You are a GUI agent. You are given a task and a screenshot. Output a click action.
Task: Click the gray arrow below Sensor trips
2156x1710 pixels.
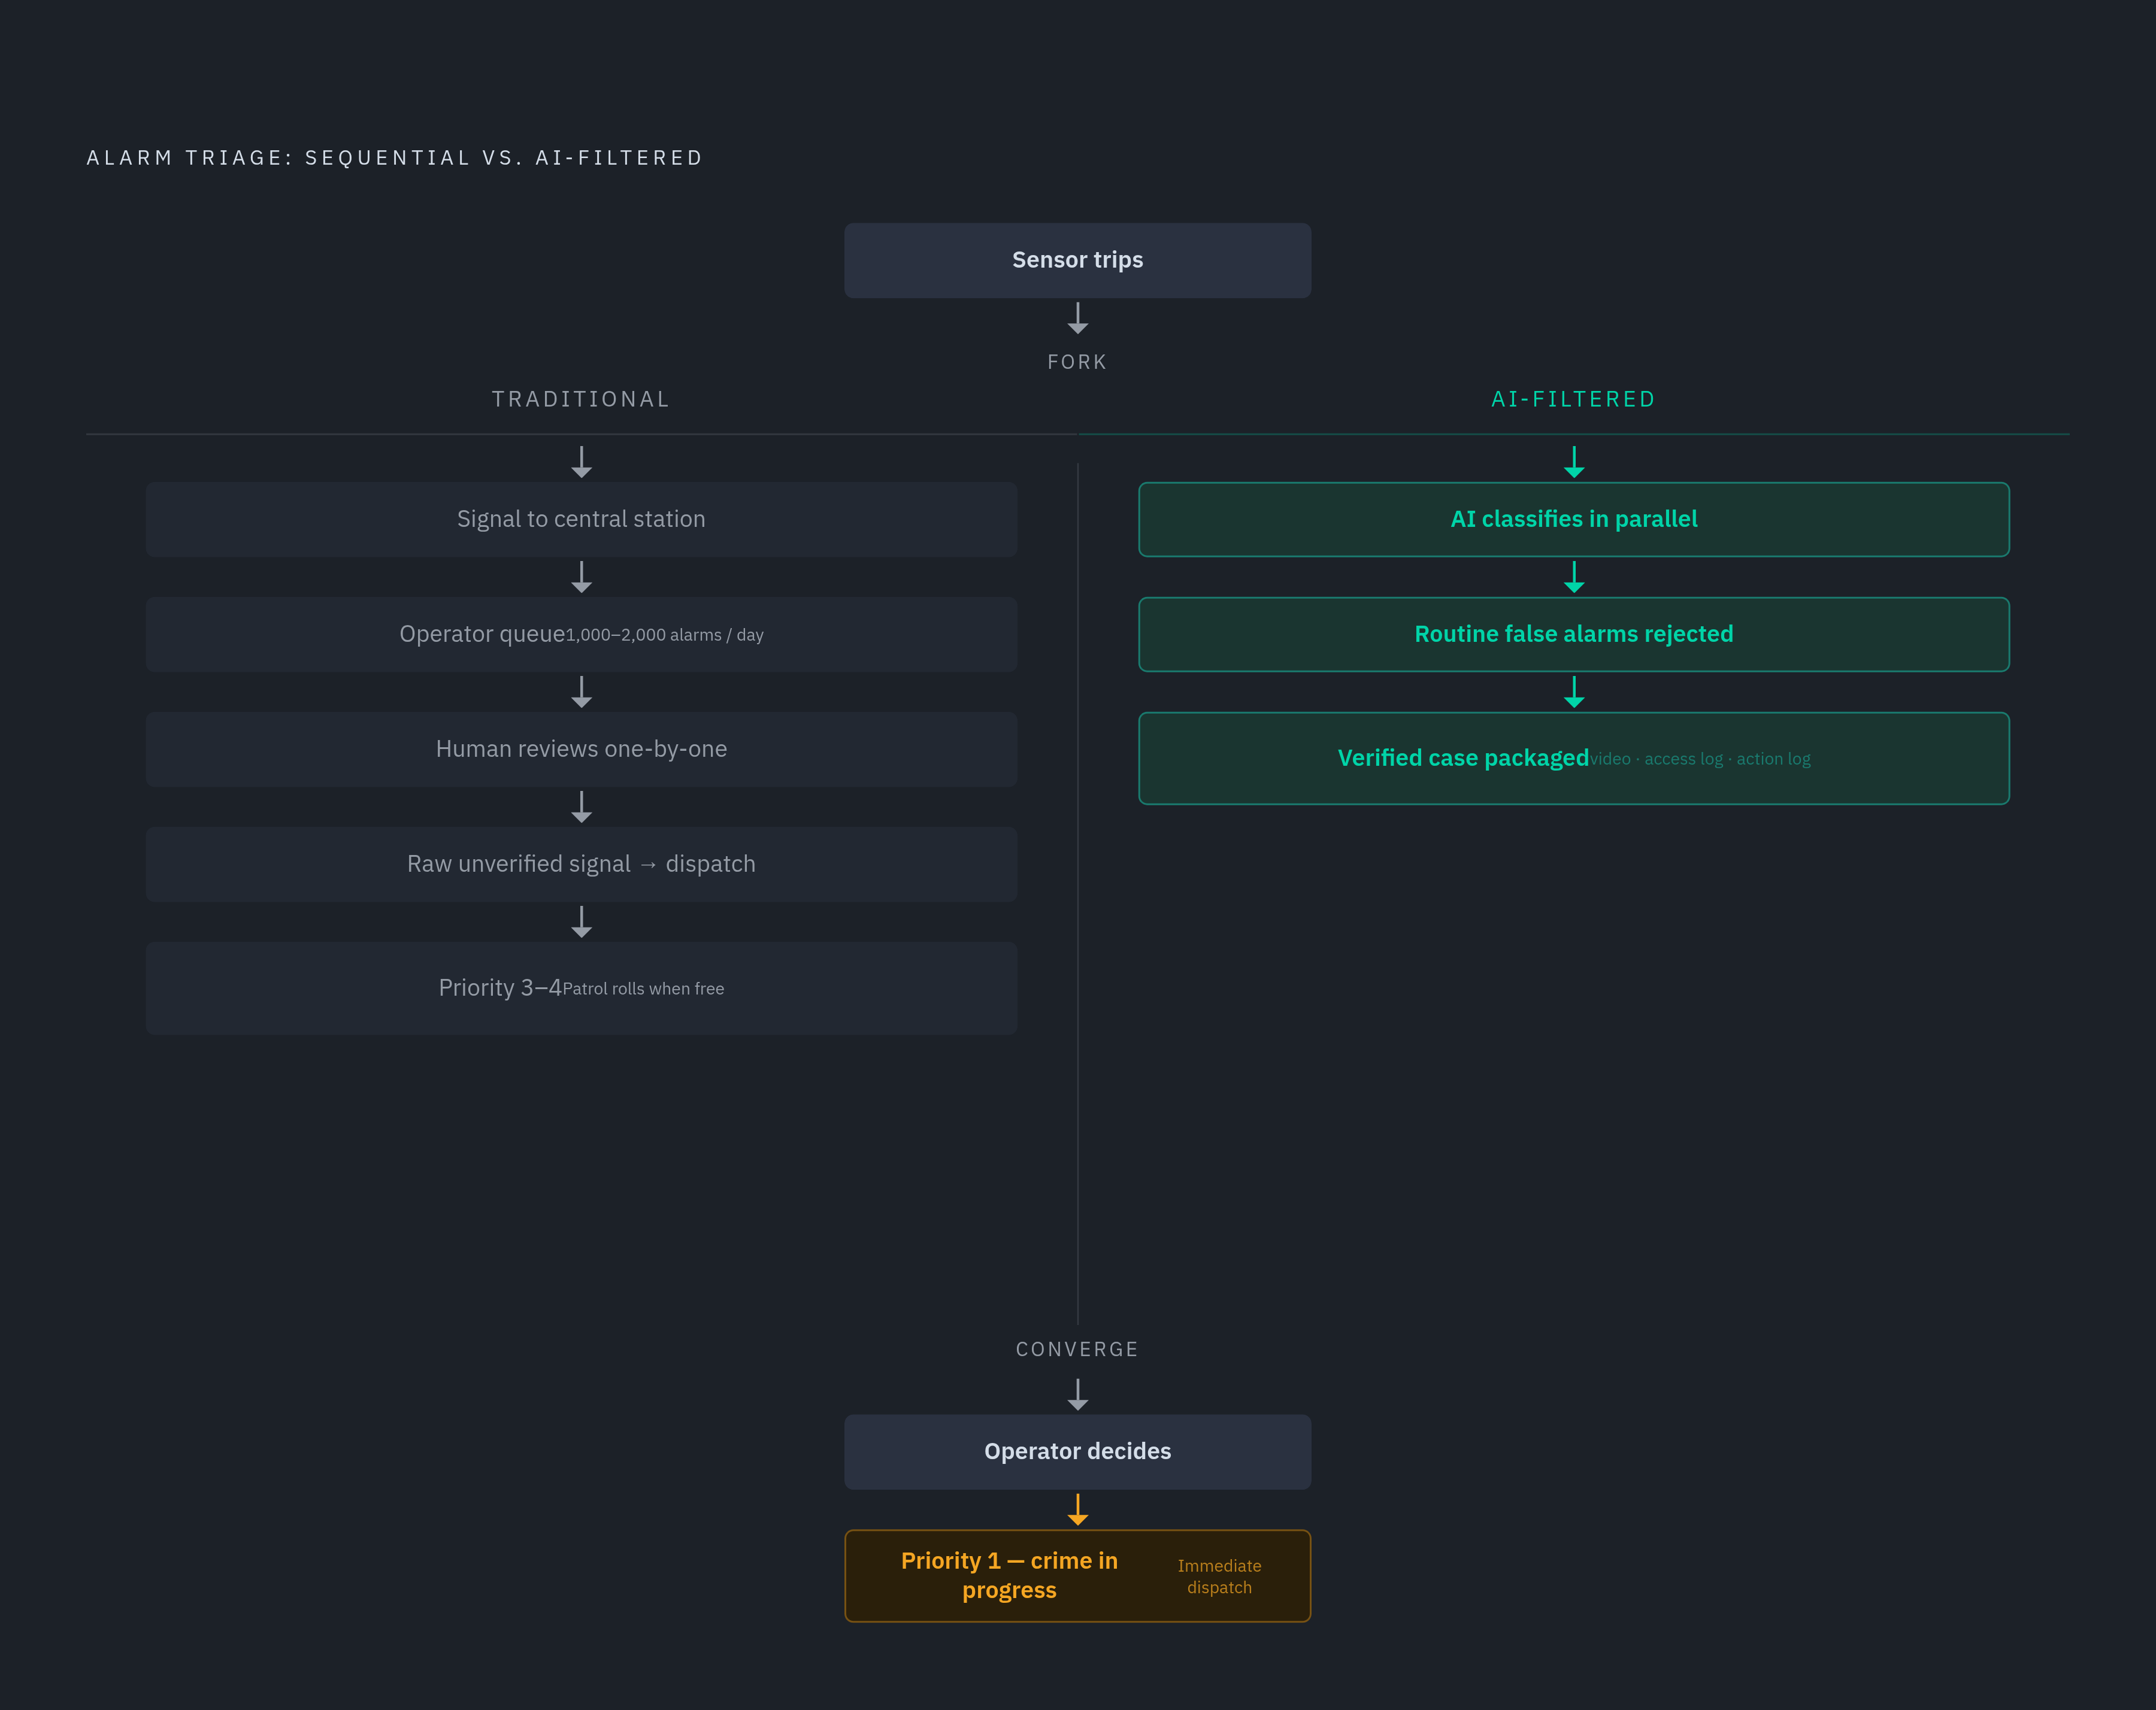pos(1077,318)
